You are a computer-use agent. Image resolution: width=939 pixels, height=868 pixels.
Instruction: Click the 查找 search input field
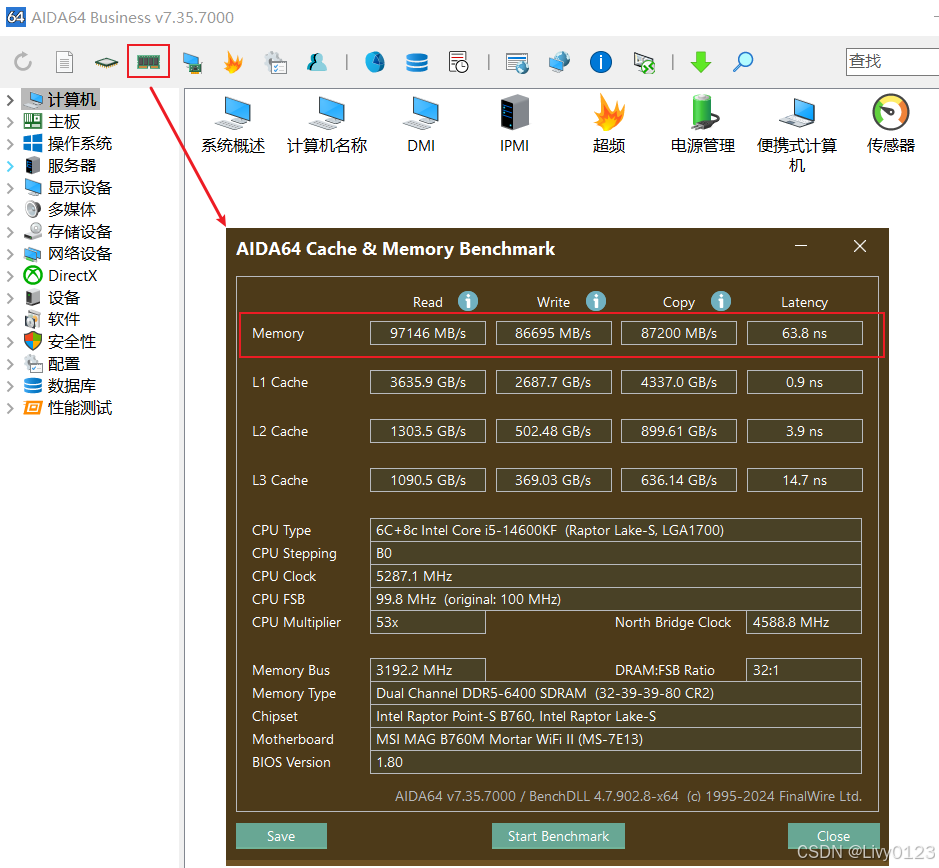(892, 62)
